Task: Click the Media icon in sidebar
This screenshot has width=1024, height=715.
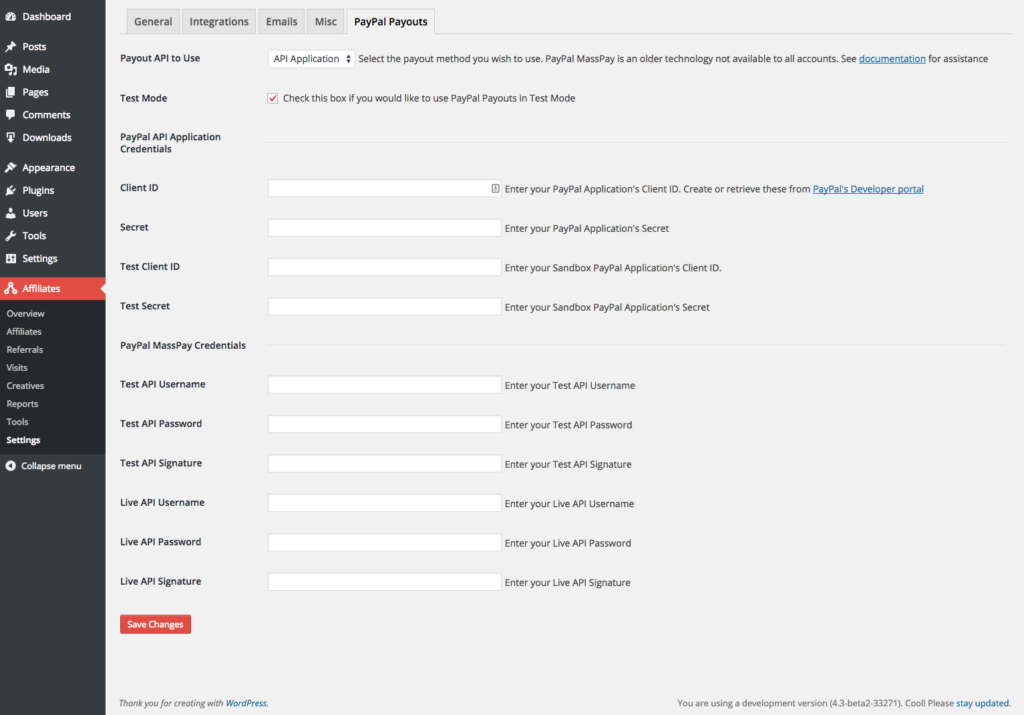Action: 10,69
